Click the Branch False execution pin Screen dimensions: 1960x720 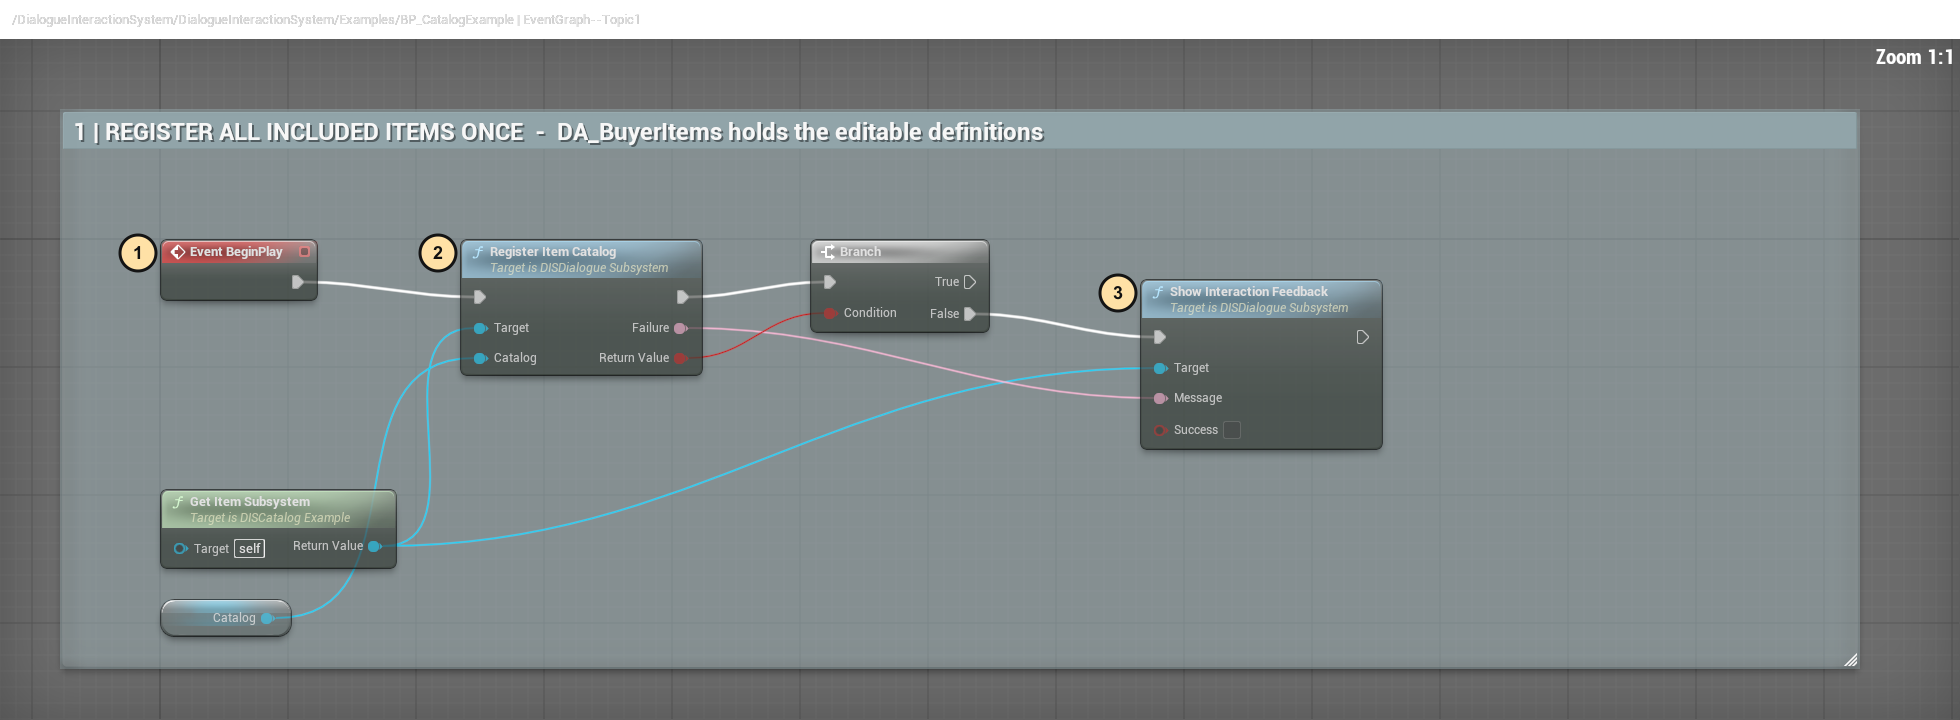969,314
